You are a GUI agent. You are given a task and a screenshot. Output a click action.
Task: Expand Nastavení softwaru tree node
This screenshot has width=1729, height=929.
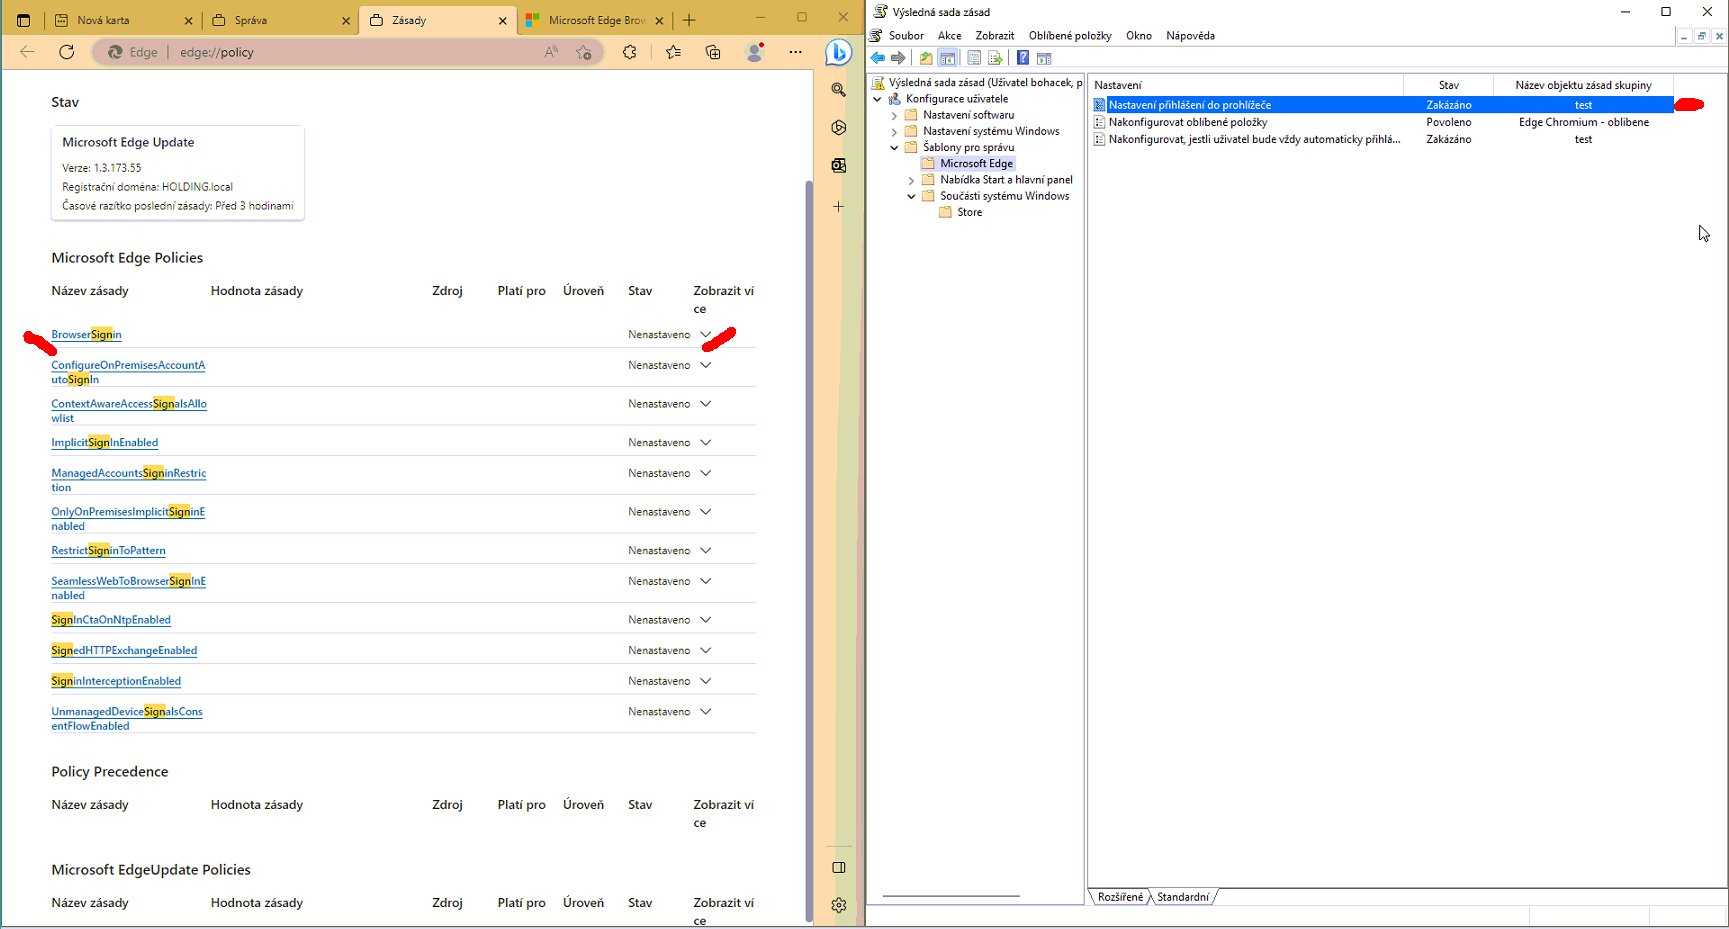[894, 115]
